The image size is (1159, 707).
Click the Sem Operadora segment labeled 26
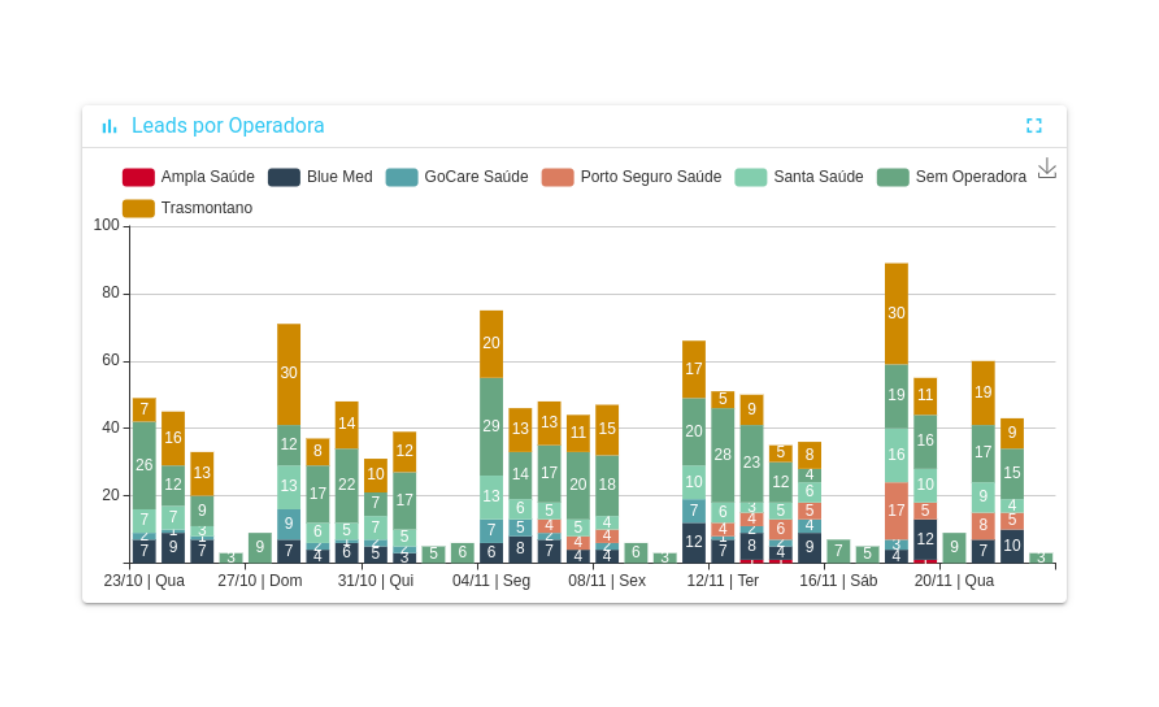coord(144,465)
